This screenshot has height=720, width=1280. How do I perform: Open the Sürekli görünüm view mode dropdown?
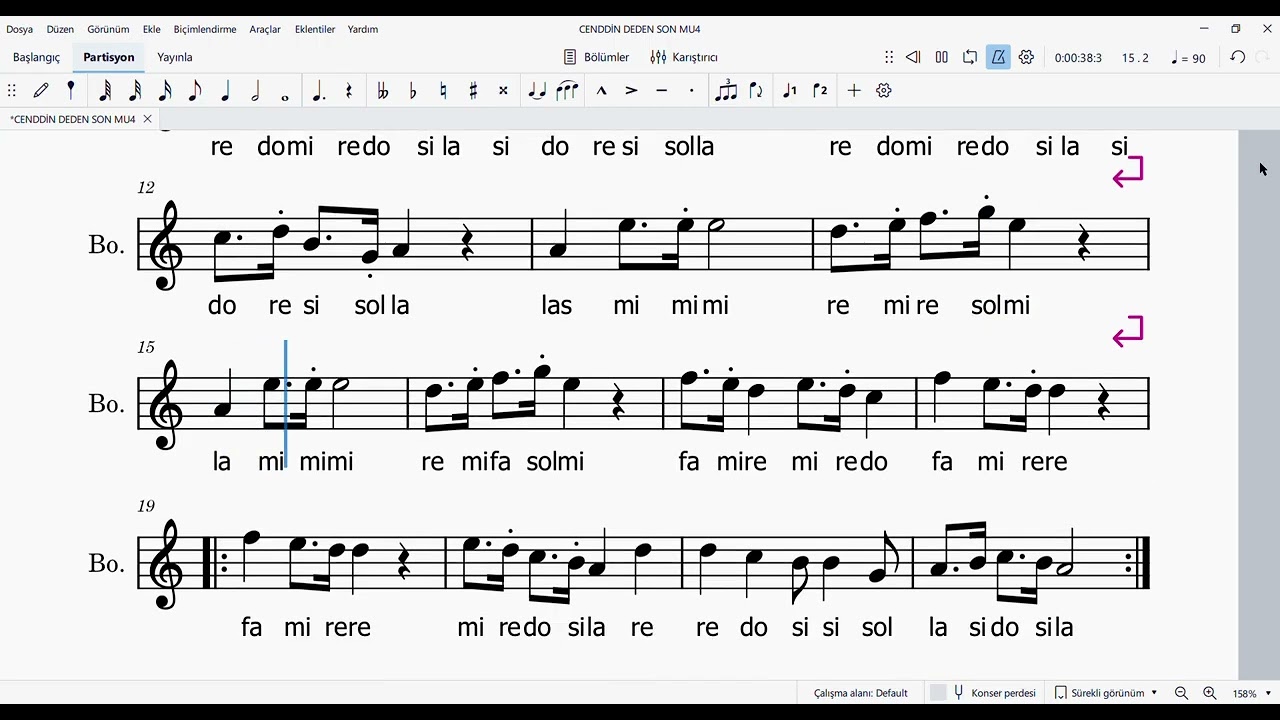[x=1107, y=693]
